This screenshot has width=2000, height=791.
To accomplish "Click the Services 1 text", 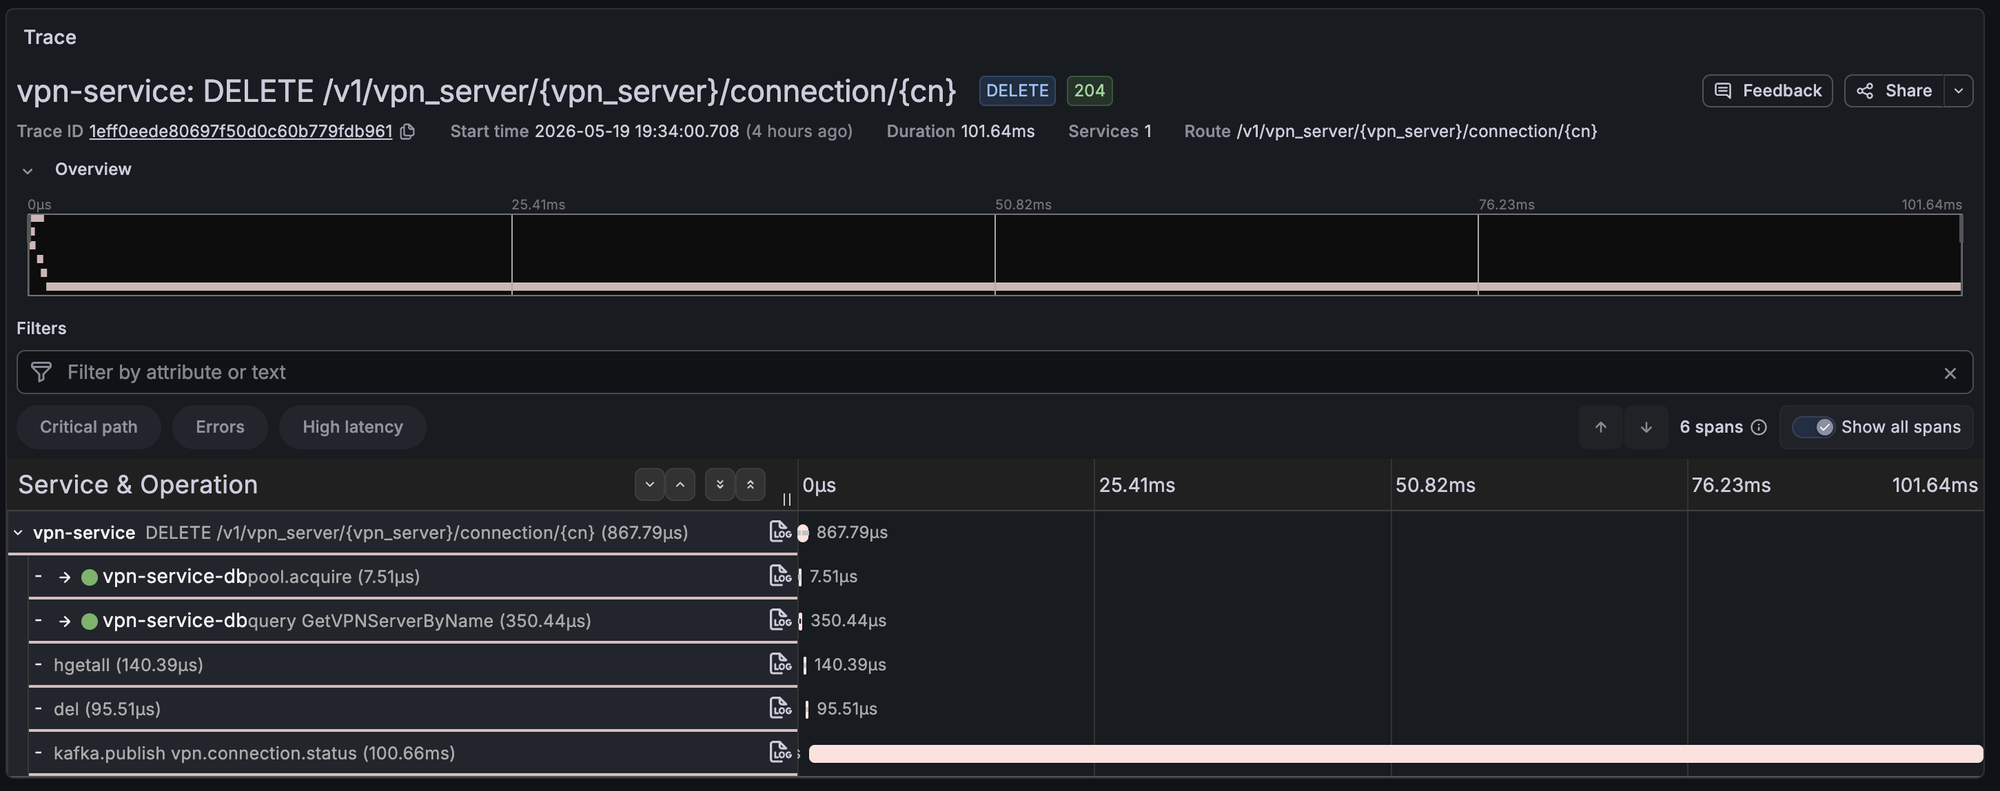I will (x=1109, y=131).
